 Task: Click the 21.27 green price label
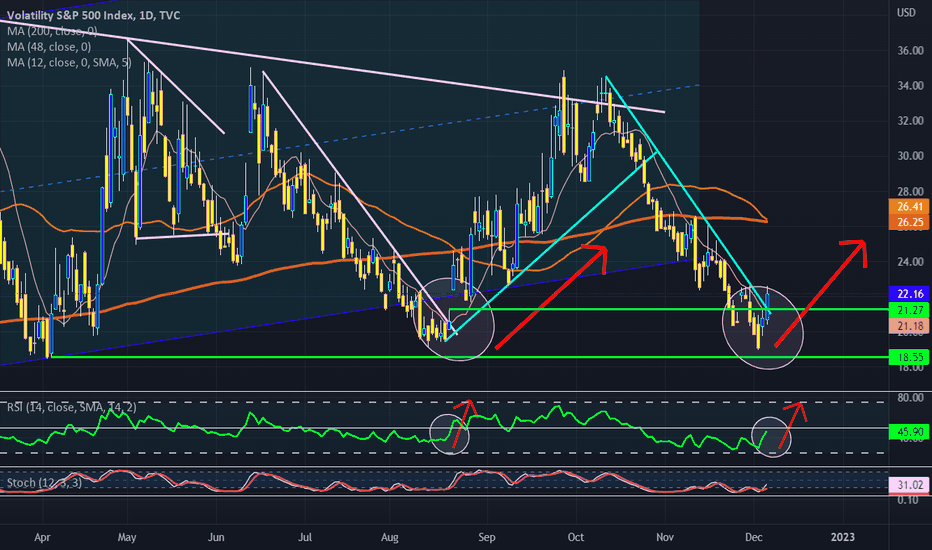pyautogui.click(x=909, y=310)
